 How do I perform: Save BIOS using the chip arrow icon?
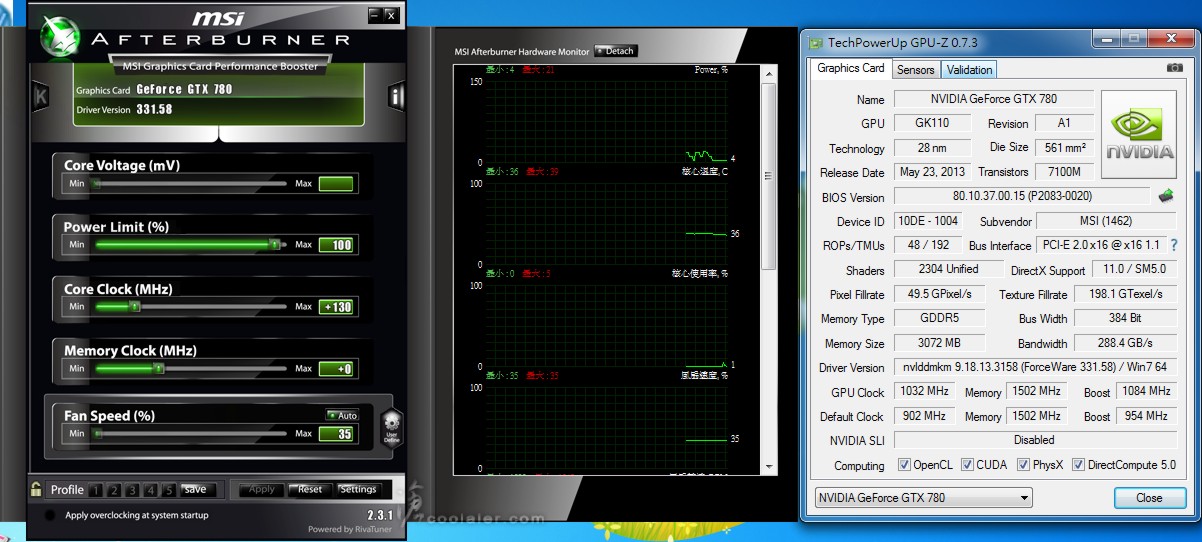point(1166,196)
